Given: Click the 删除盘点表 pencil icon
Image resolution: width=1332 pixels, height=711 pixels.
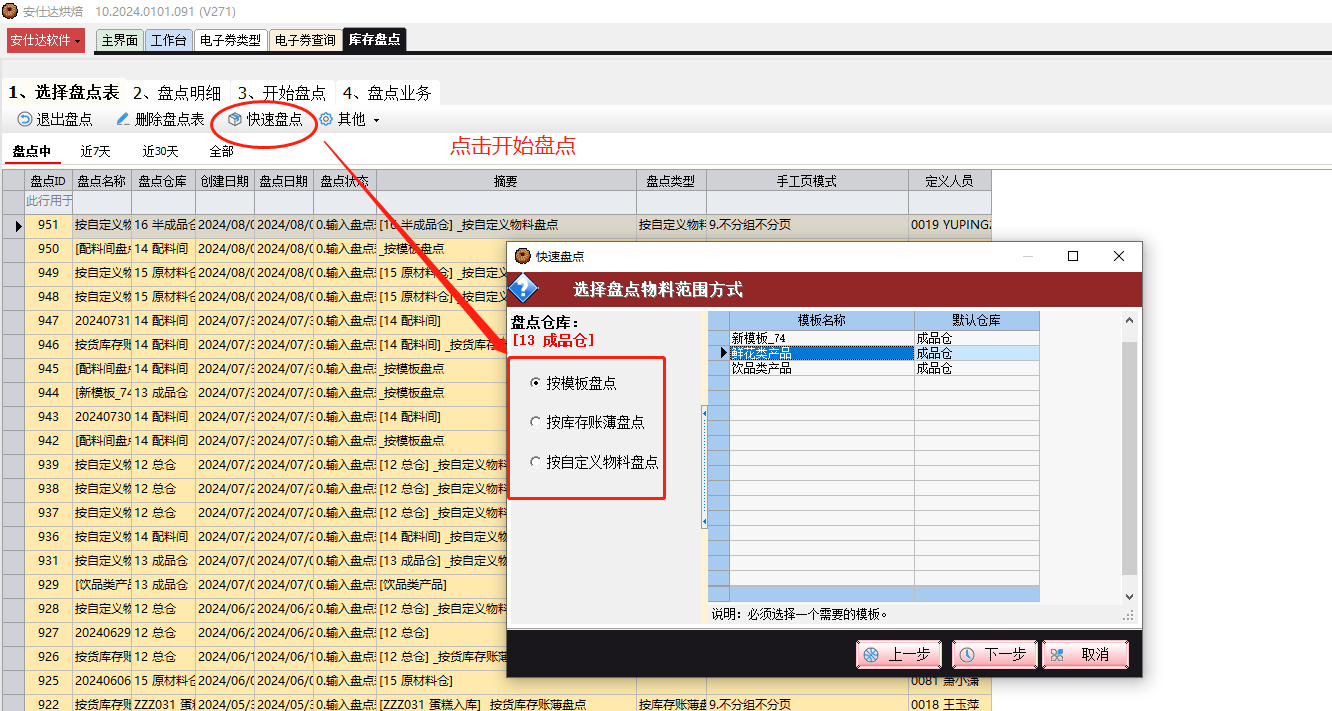Looking at the screenshot, I should point(123,120).
